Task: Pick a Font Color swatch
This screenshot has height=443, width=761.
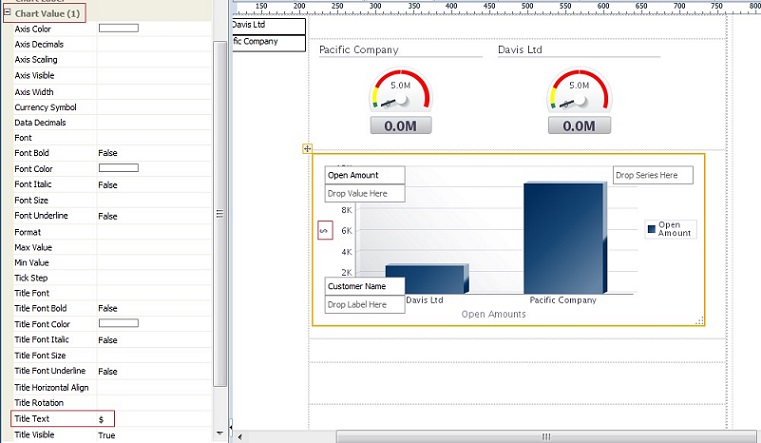Action: point(118,168)
